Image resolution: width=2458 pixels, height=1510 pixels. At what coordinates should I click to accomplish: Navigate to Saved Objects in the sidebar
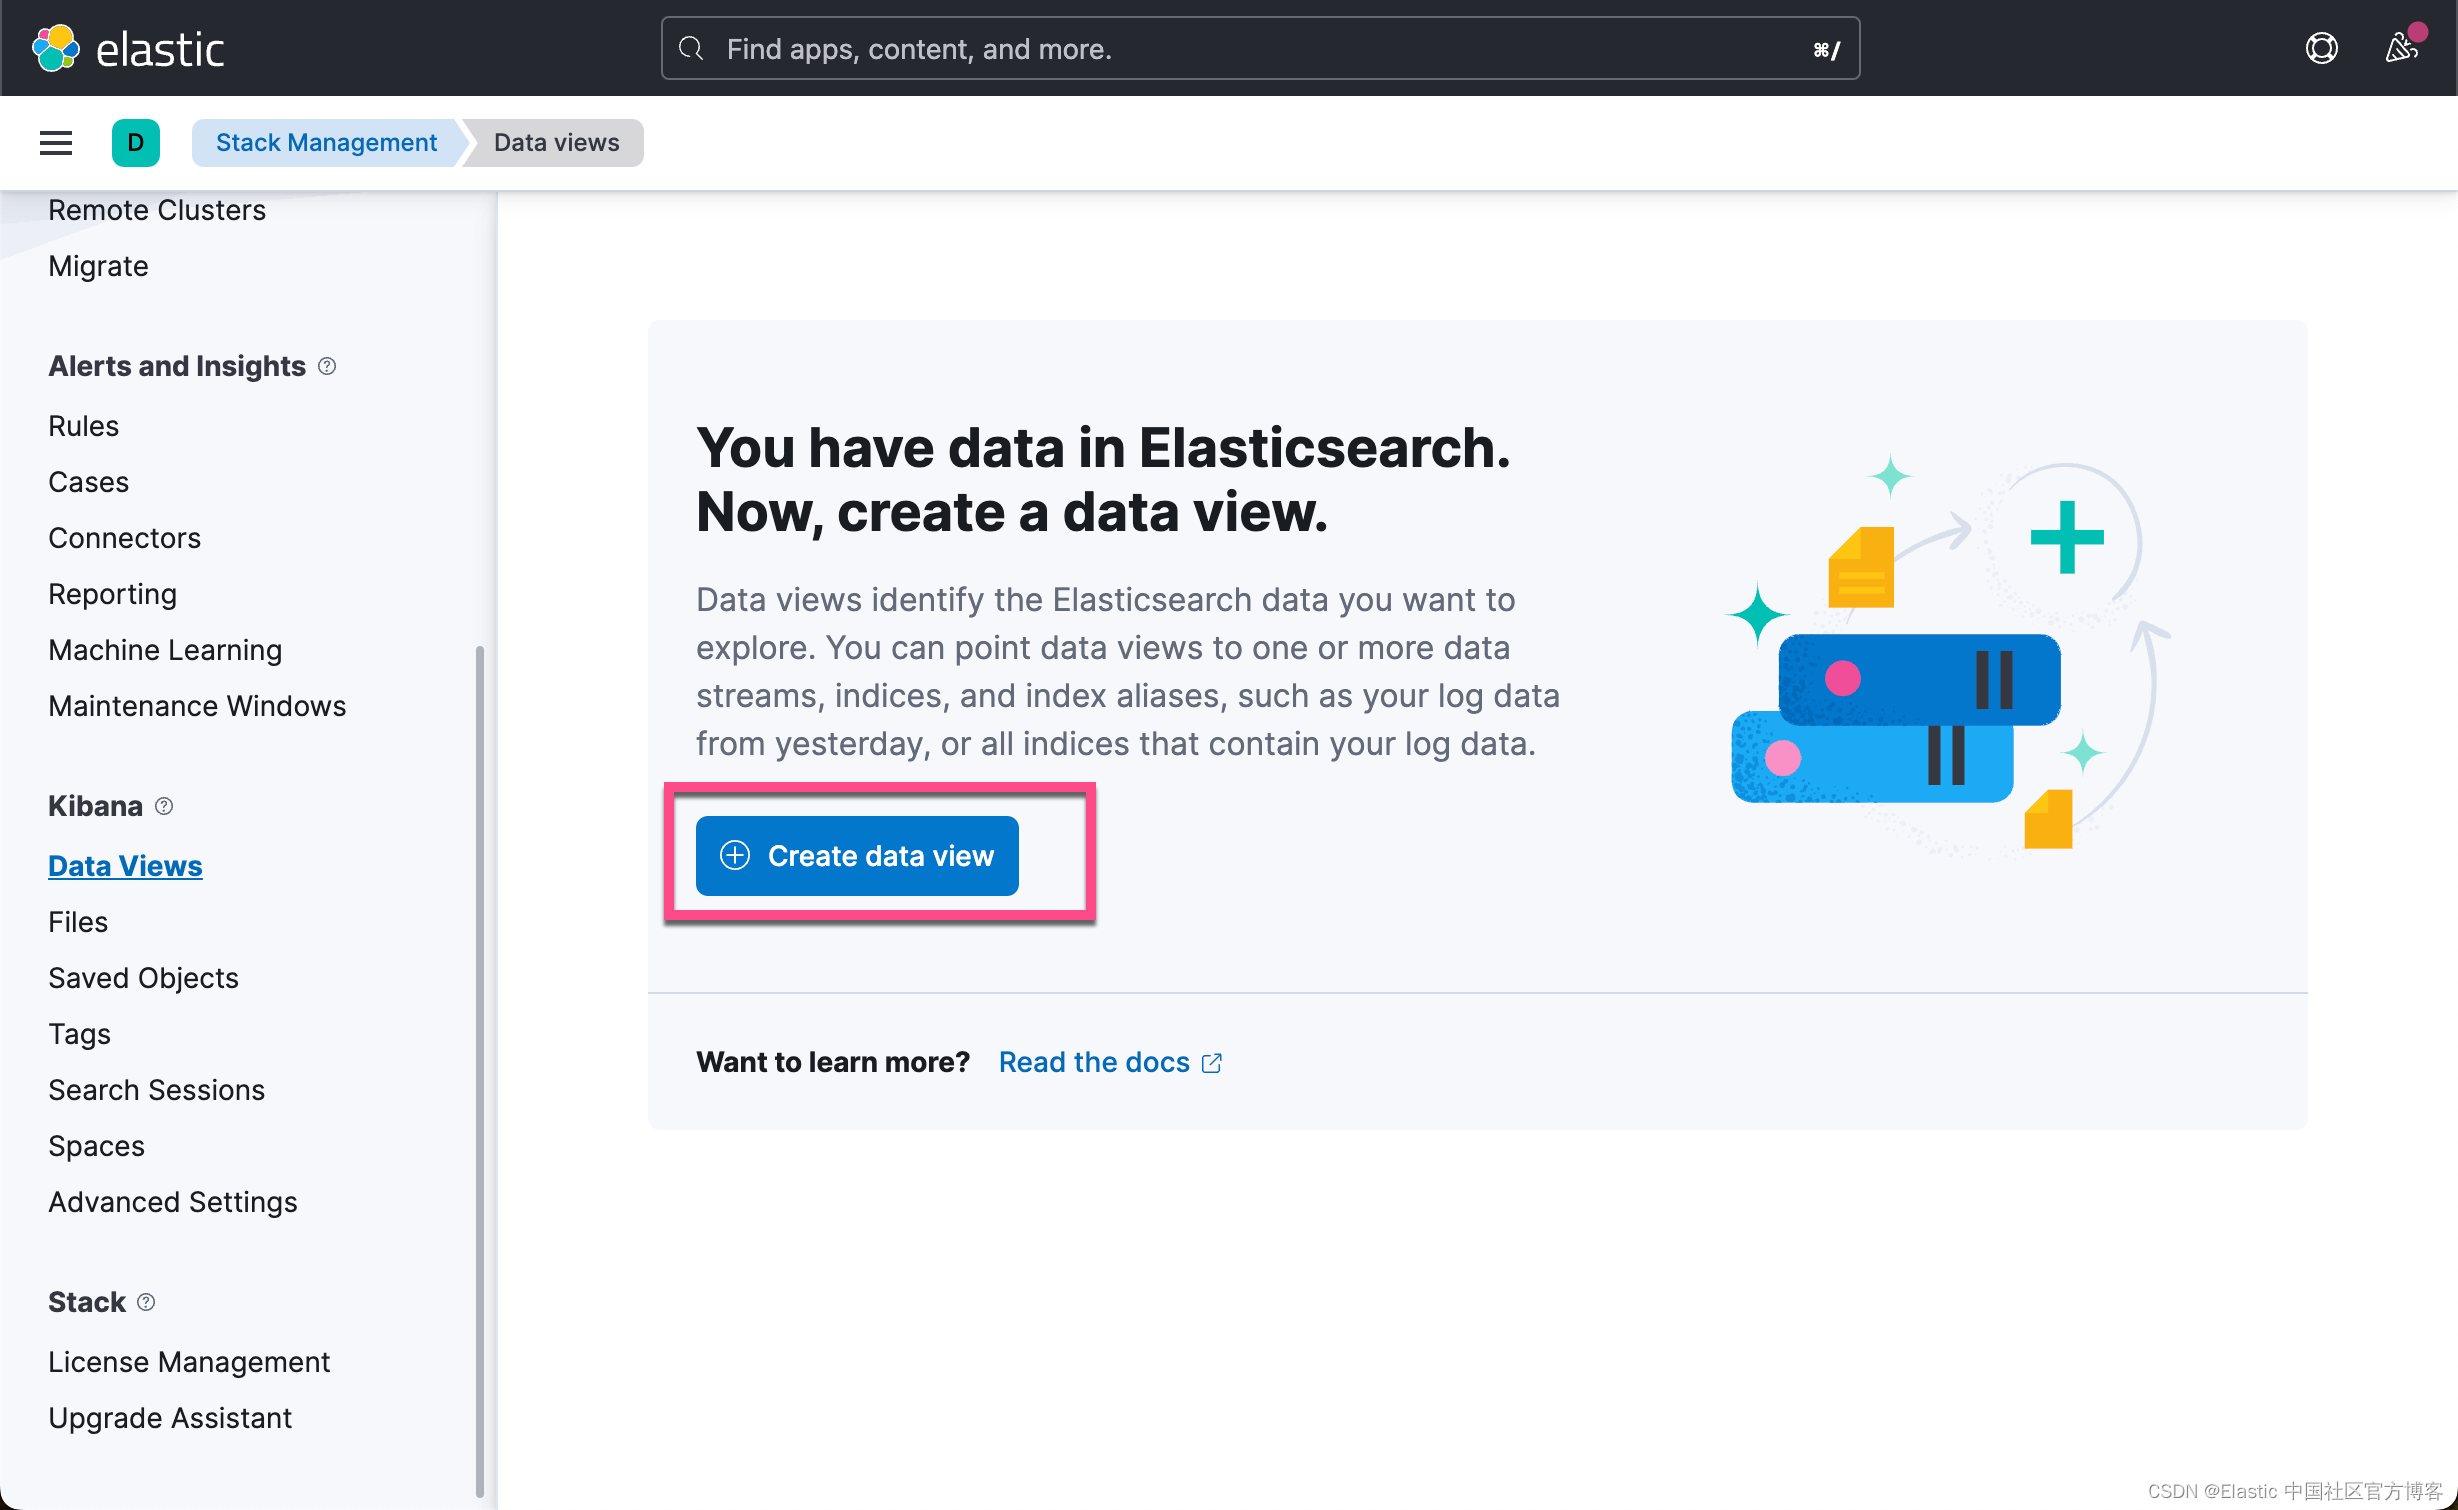[143, 977]
